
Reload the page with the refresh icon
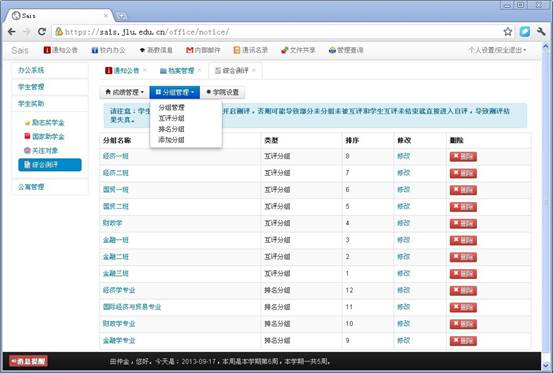(42, 32)
